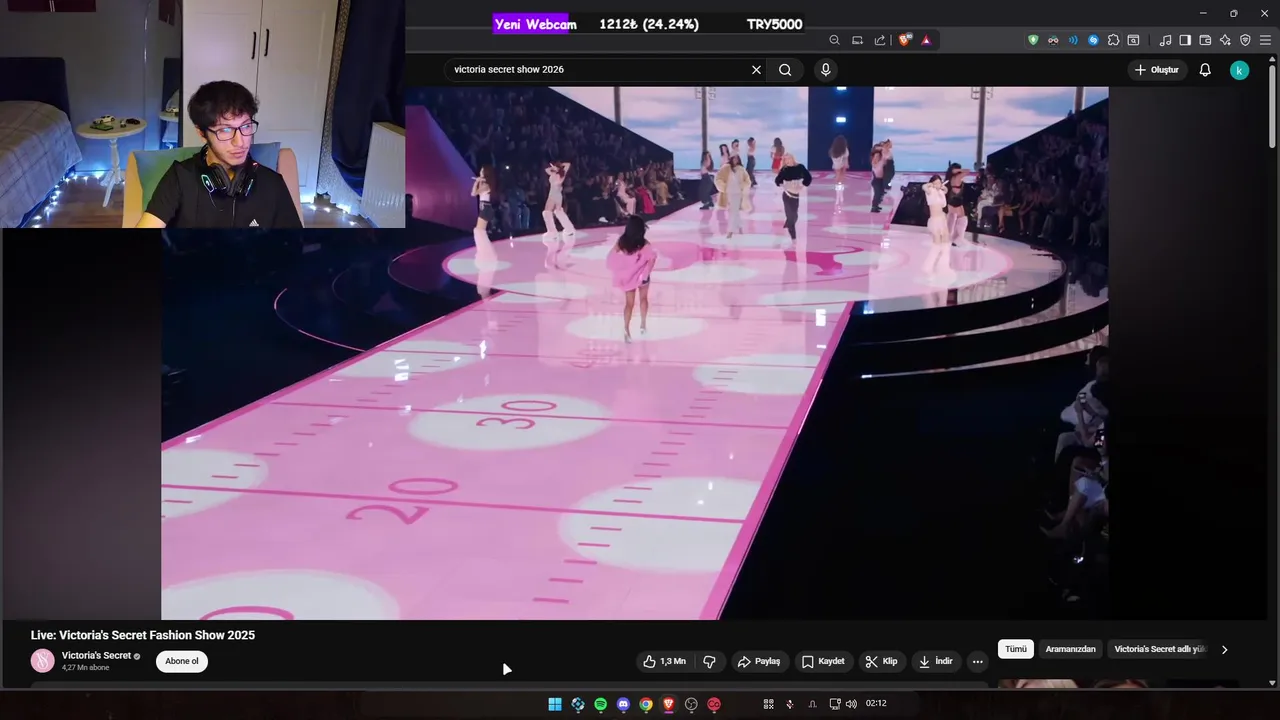Select the Victoria's Secret adlı chip

[1160, 649]
